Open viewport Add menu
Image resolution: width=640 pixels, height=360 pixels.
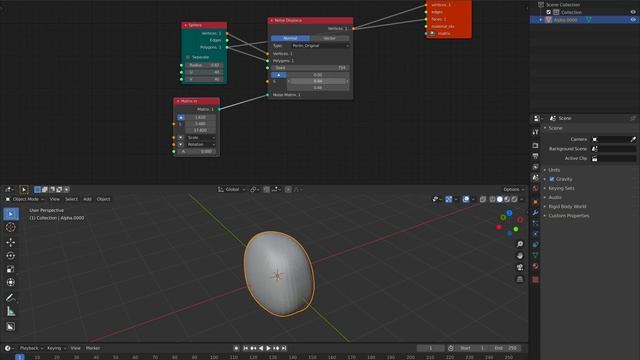[x=87, y=199]
